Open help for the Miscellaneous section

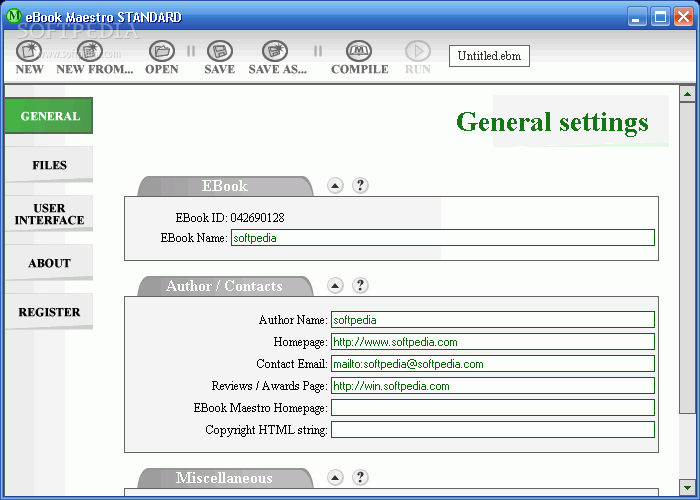[x=360, y=477]
